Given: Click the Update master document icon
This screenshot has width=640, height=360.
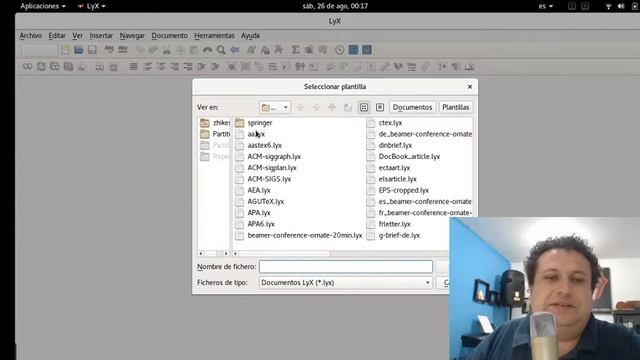Looking at the screenshot, I should 68,67.
